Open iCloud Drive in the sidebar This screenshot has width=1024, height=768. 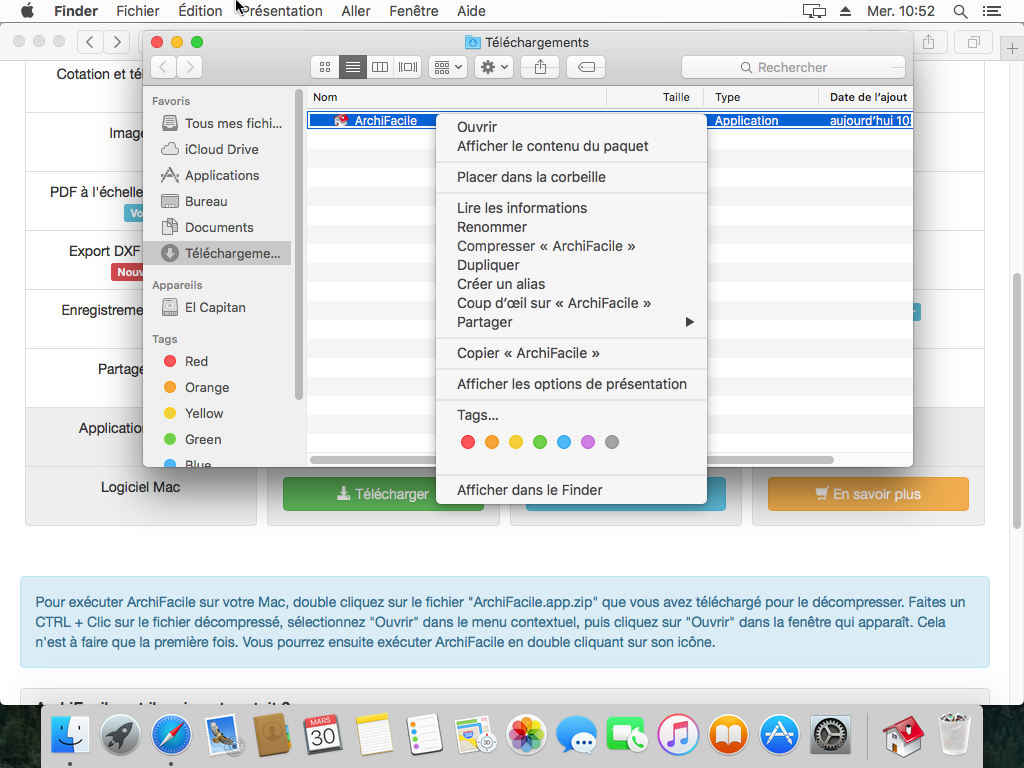click(x=221, y=149)
